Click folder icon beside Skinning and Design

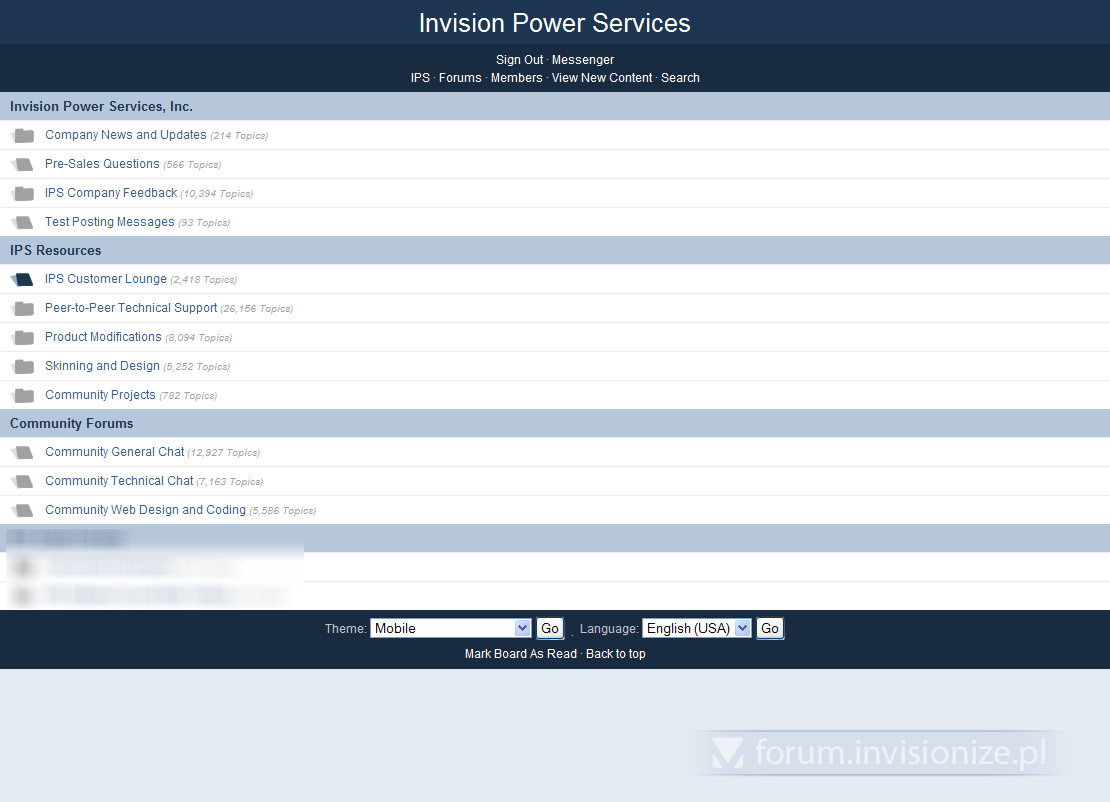point(23,367)
